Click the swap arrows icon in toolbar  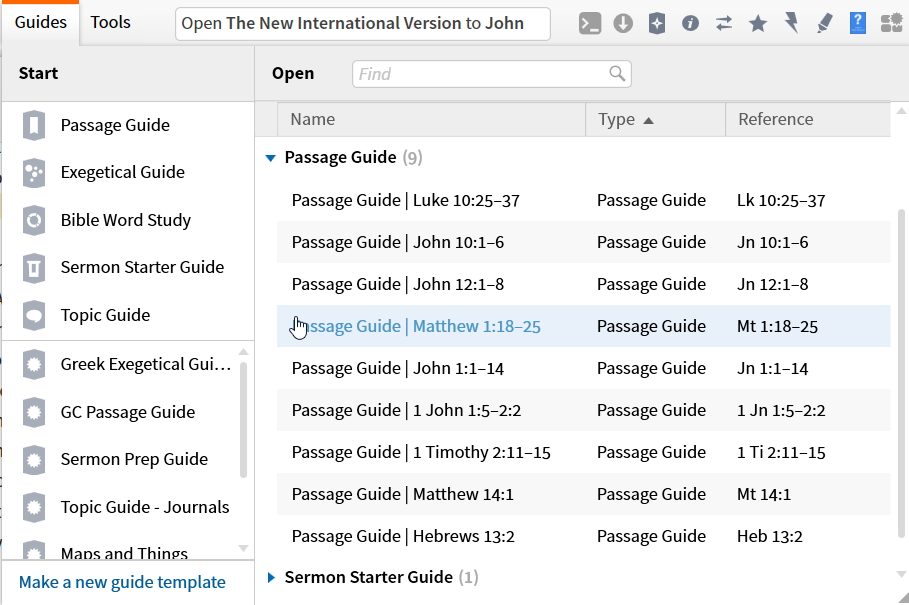(x=724, y=24)
